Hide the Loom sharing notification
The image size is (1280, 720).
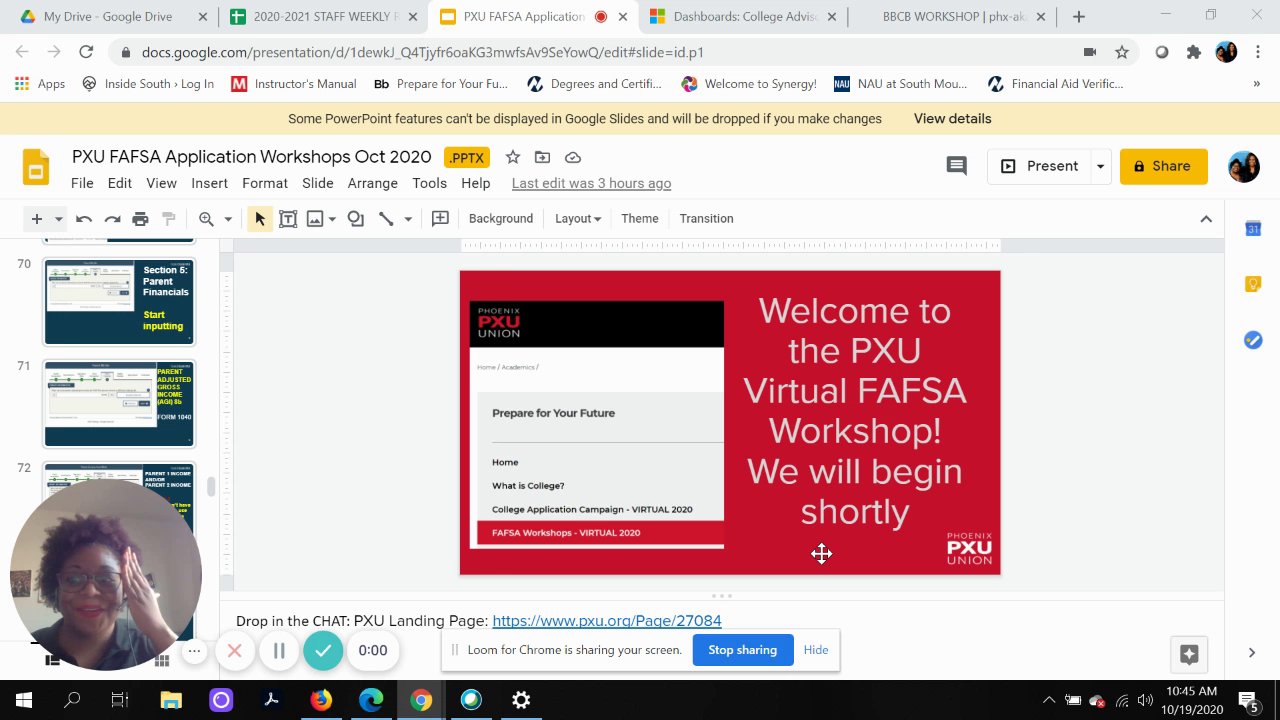816,650
